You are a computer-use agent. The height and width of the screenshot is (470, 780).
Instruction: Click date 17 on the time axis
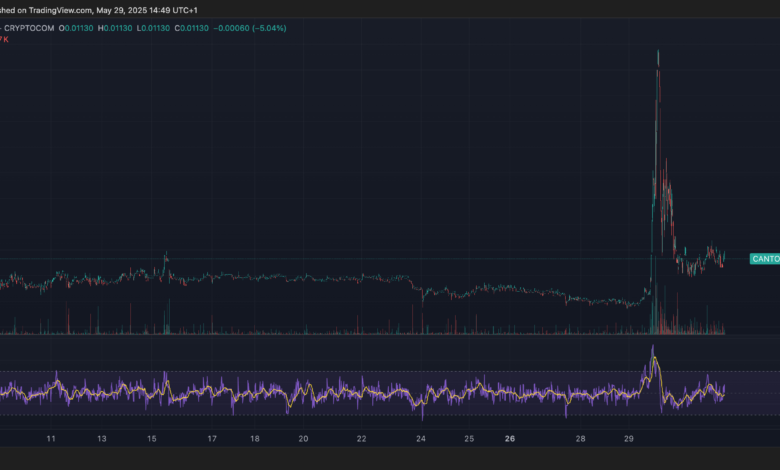point(211,439)
